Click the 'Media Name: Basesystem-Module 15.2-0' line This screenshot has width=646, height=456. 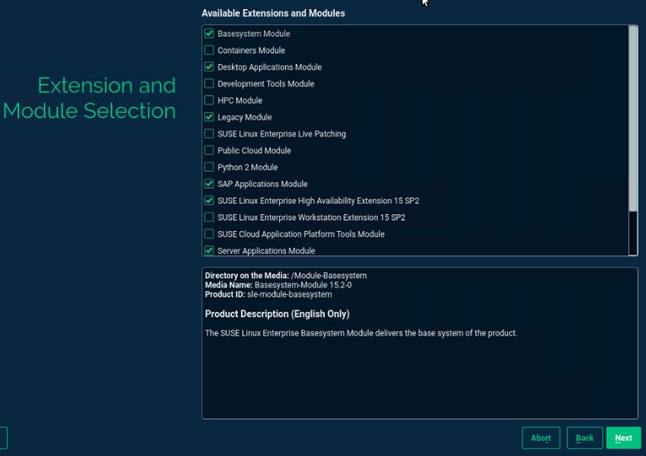(278, 285)
